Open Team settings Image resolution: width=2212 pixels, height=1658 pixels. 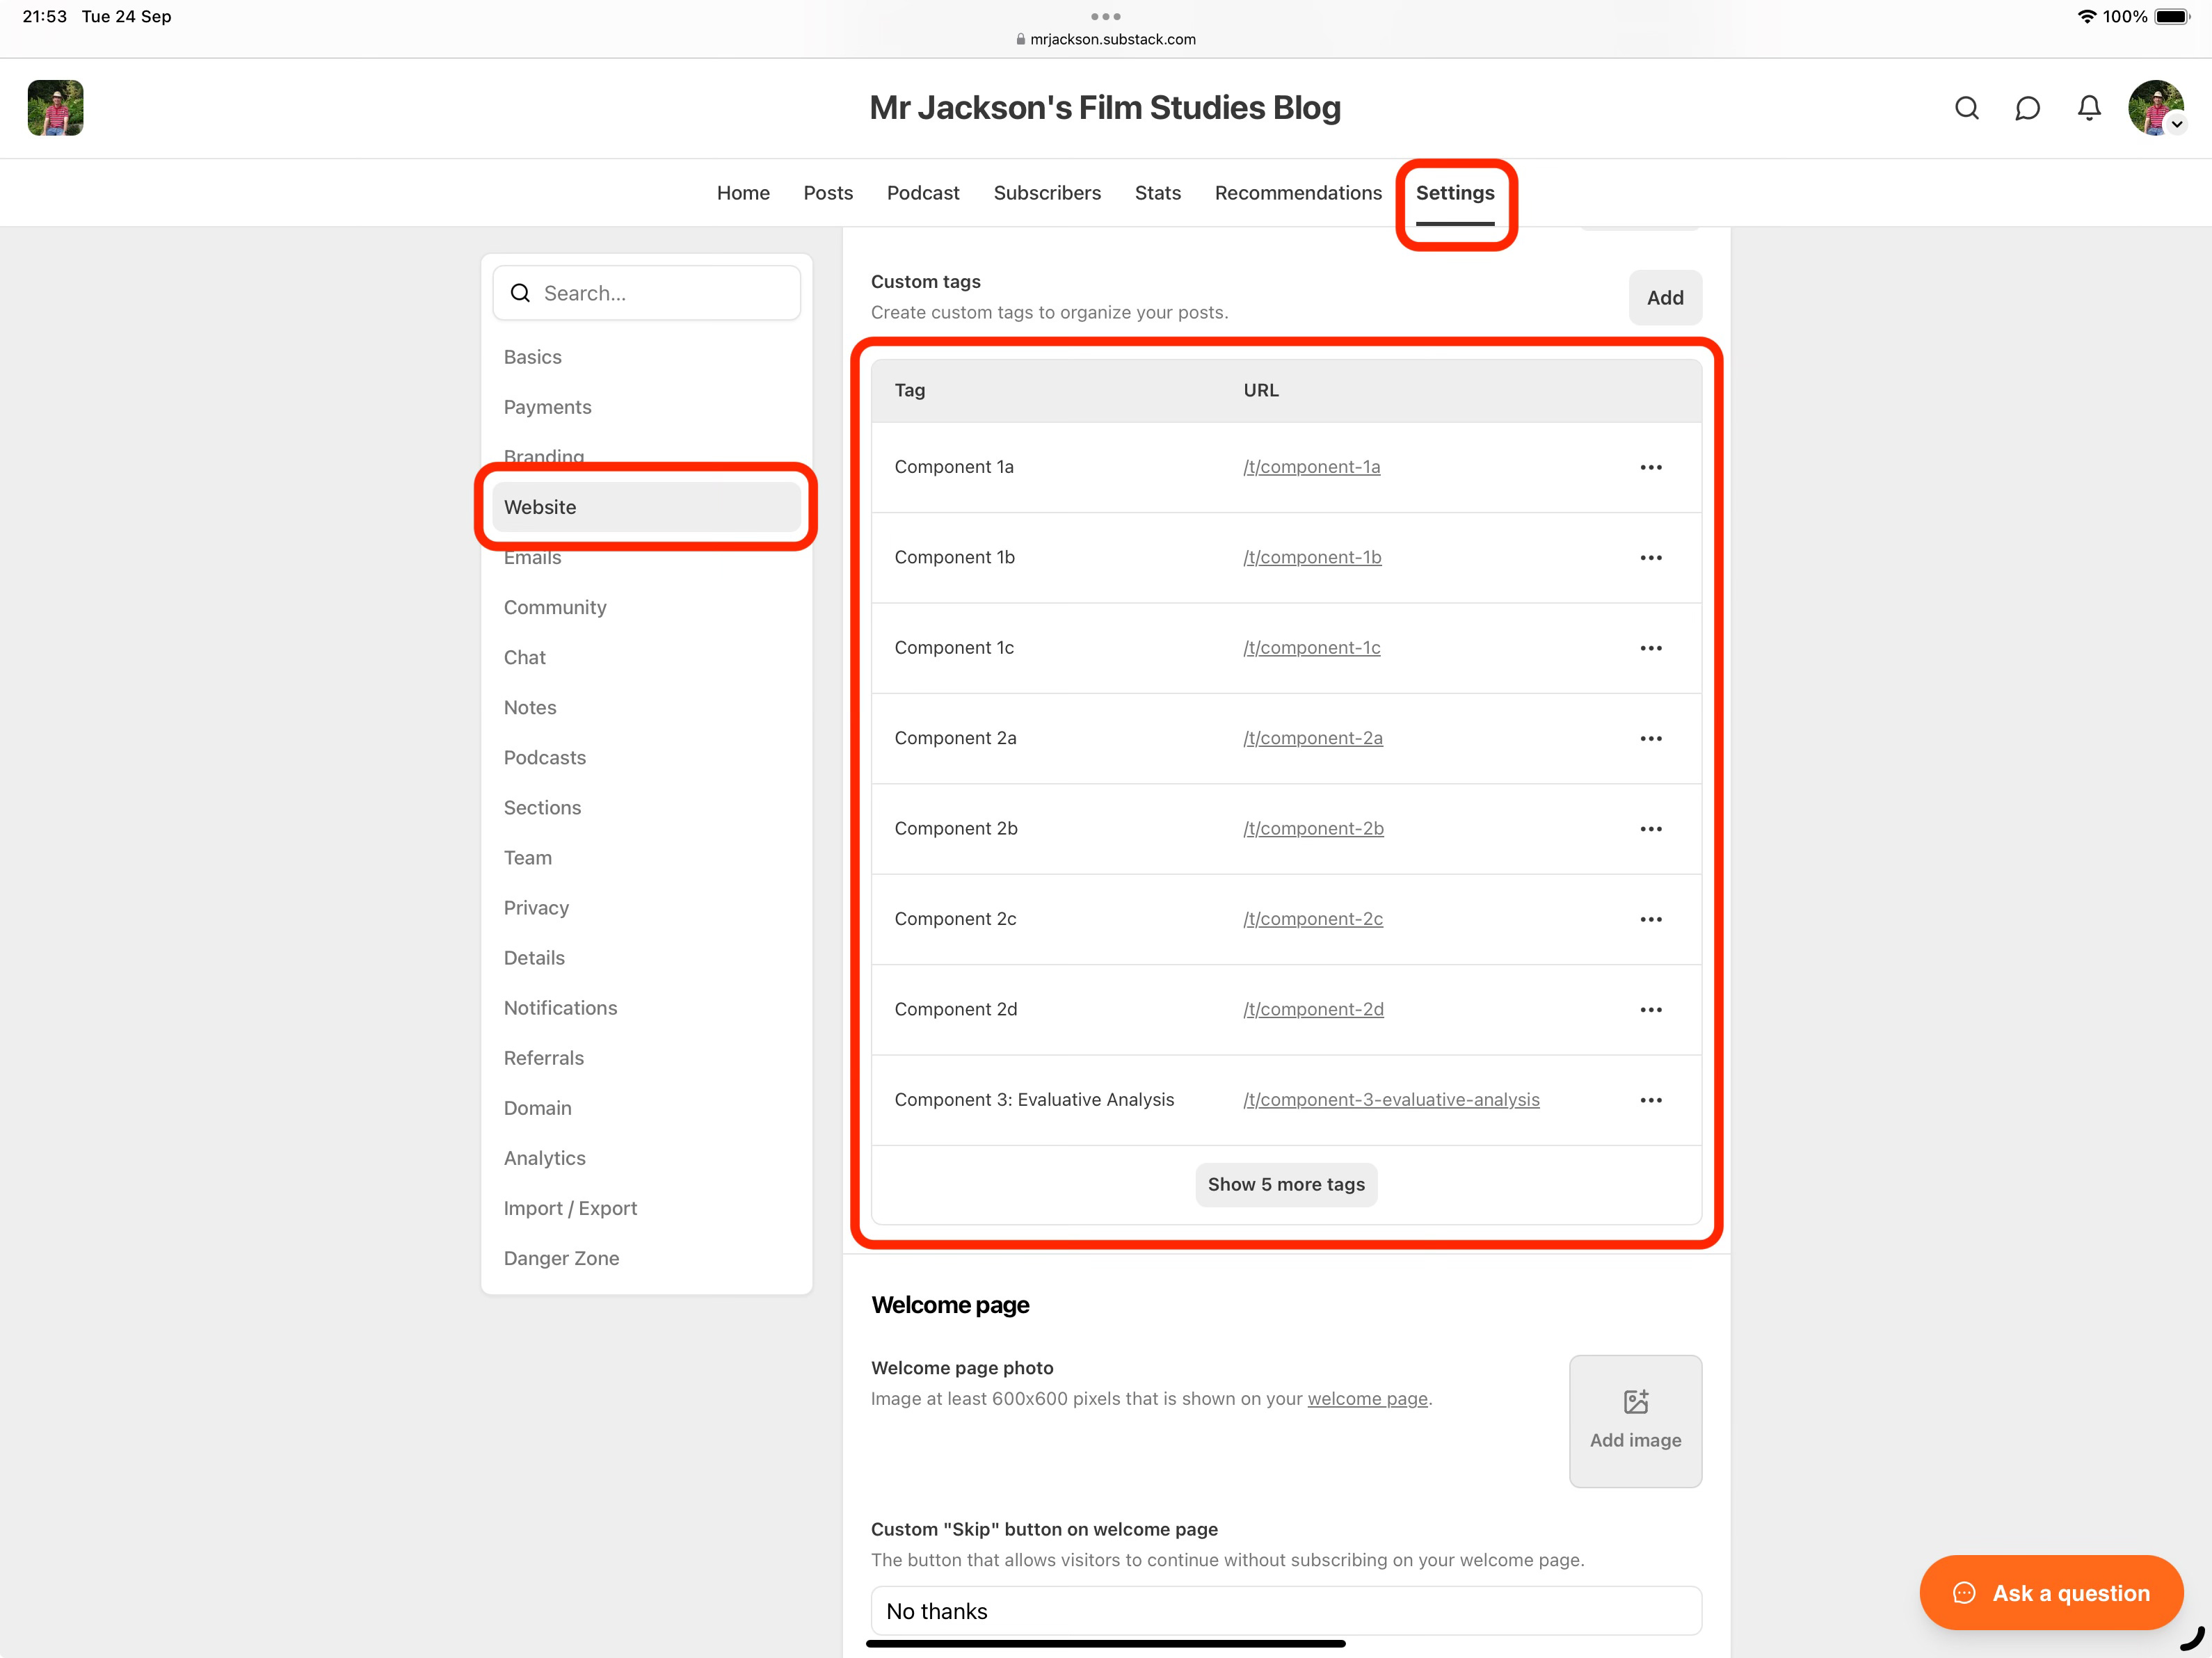(646, 857)
